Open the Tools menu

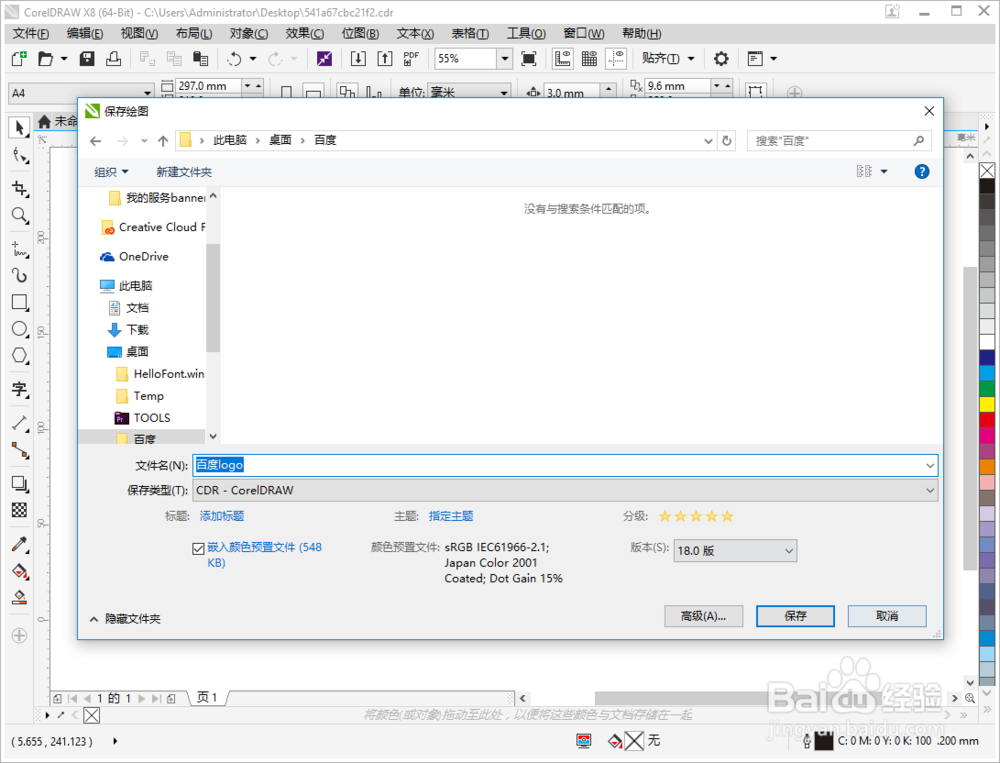coord(526,34)
